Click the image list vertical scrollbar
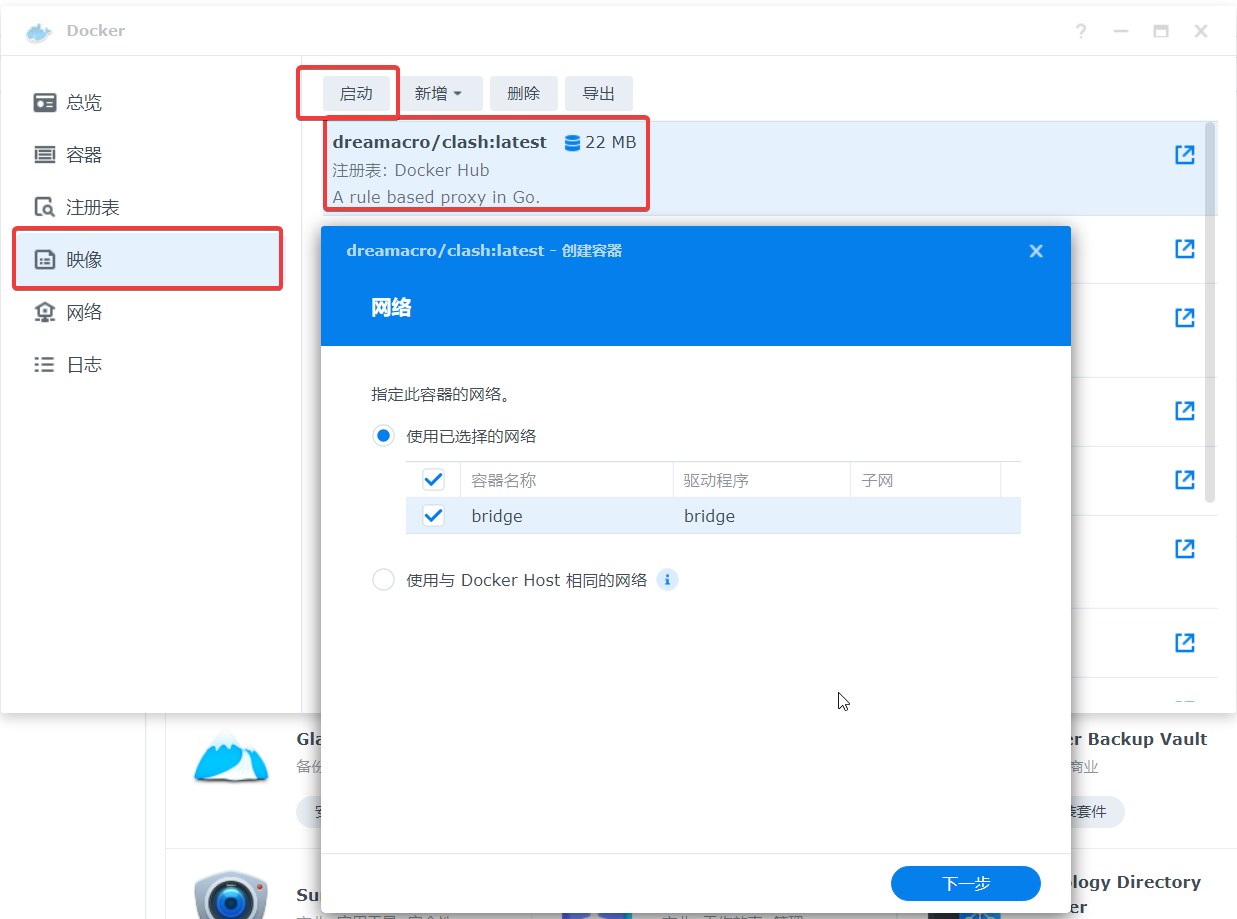Image resolution: width=1237 pixels, height=919 pixels. coord(1210,312)
